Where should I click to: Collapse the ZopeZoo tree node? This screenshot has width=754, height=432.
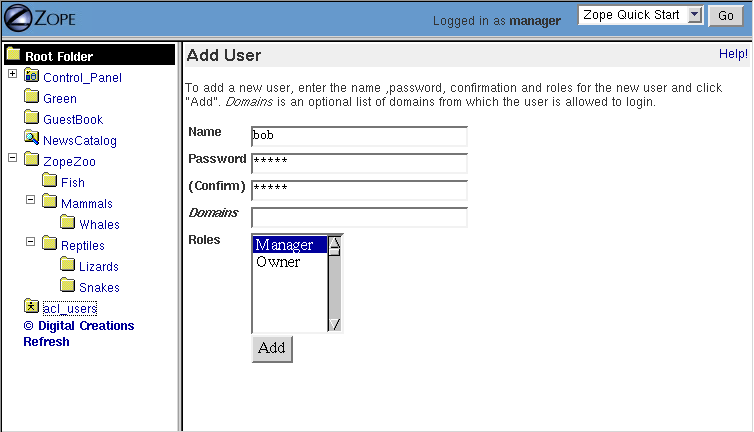click(x=12, y=158)
